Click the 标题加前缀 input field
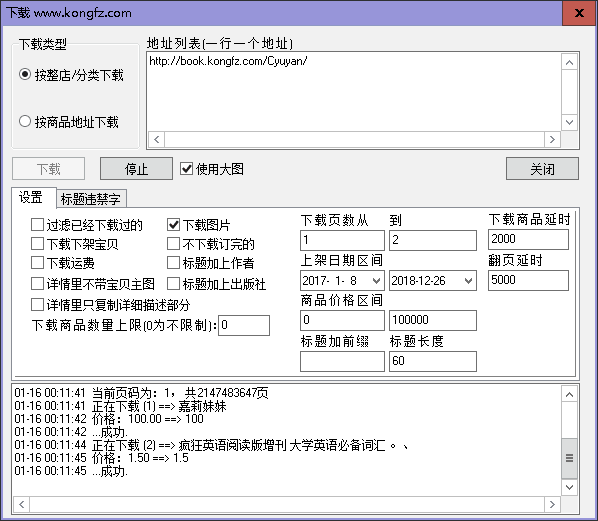598x521 pixels. (342, 361)
